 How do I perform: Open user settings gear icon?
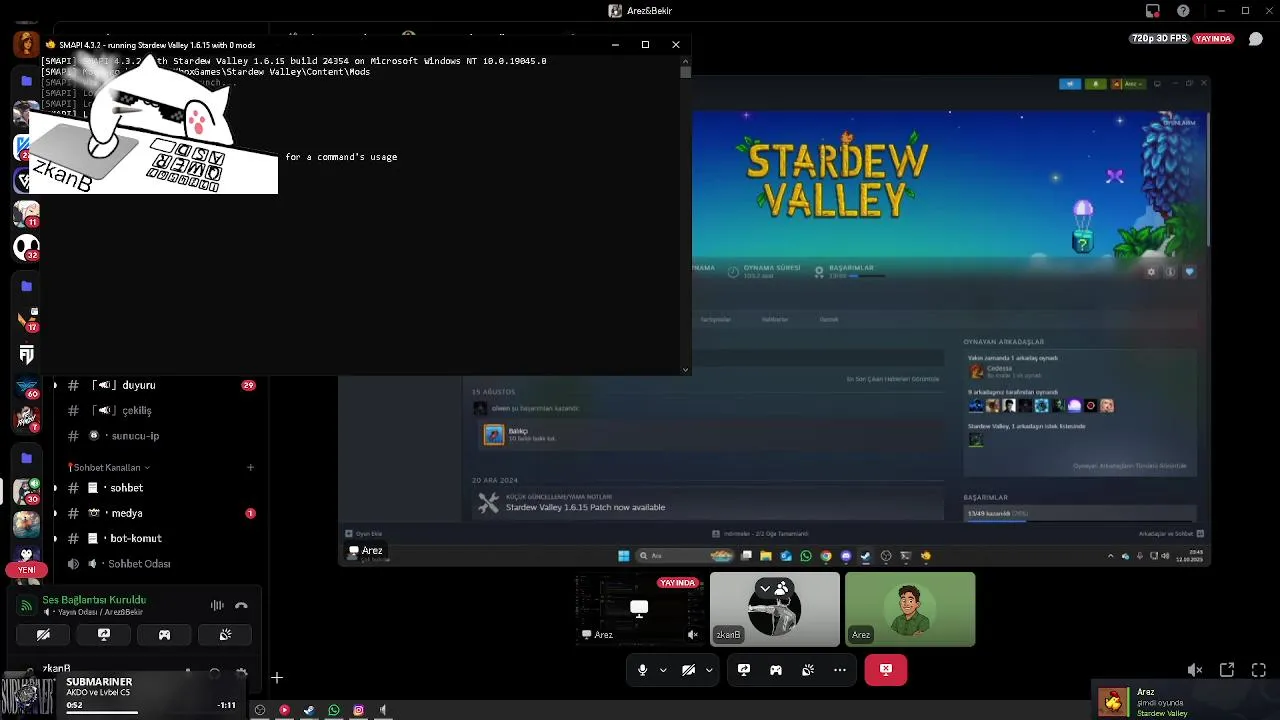pos(241,673)
